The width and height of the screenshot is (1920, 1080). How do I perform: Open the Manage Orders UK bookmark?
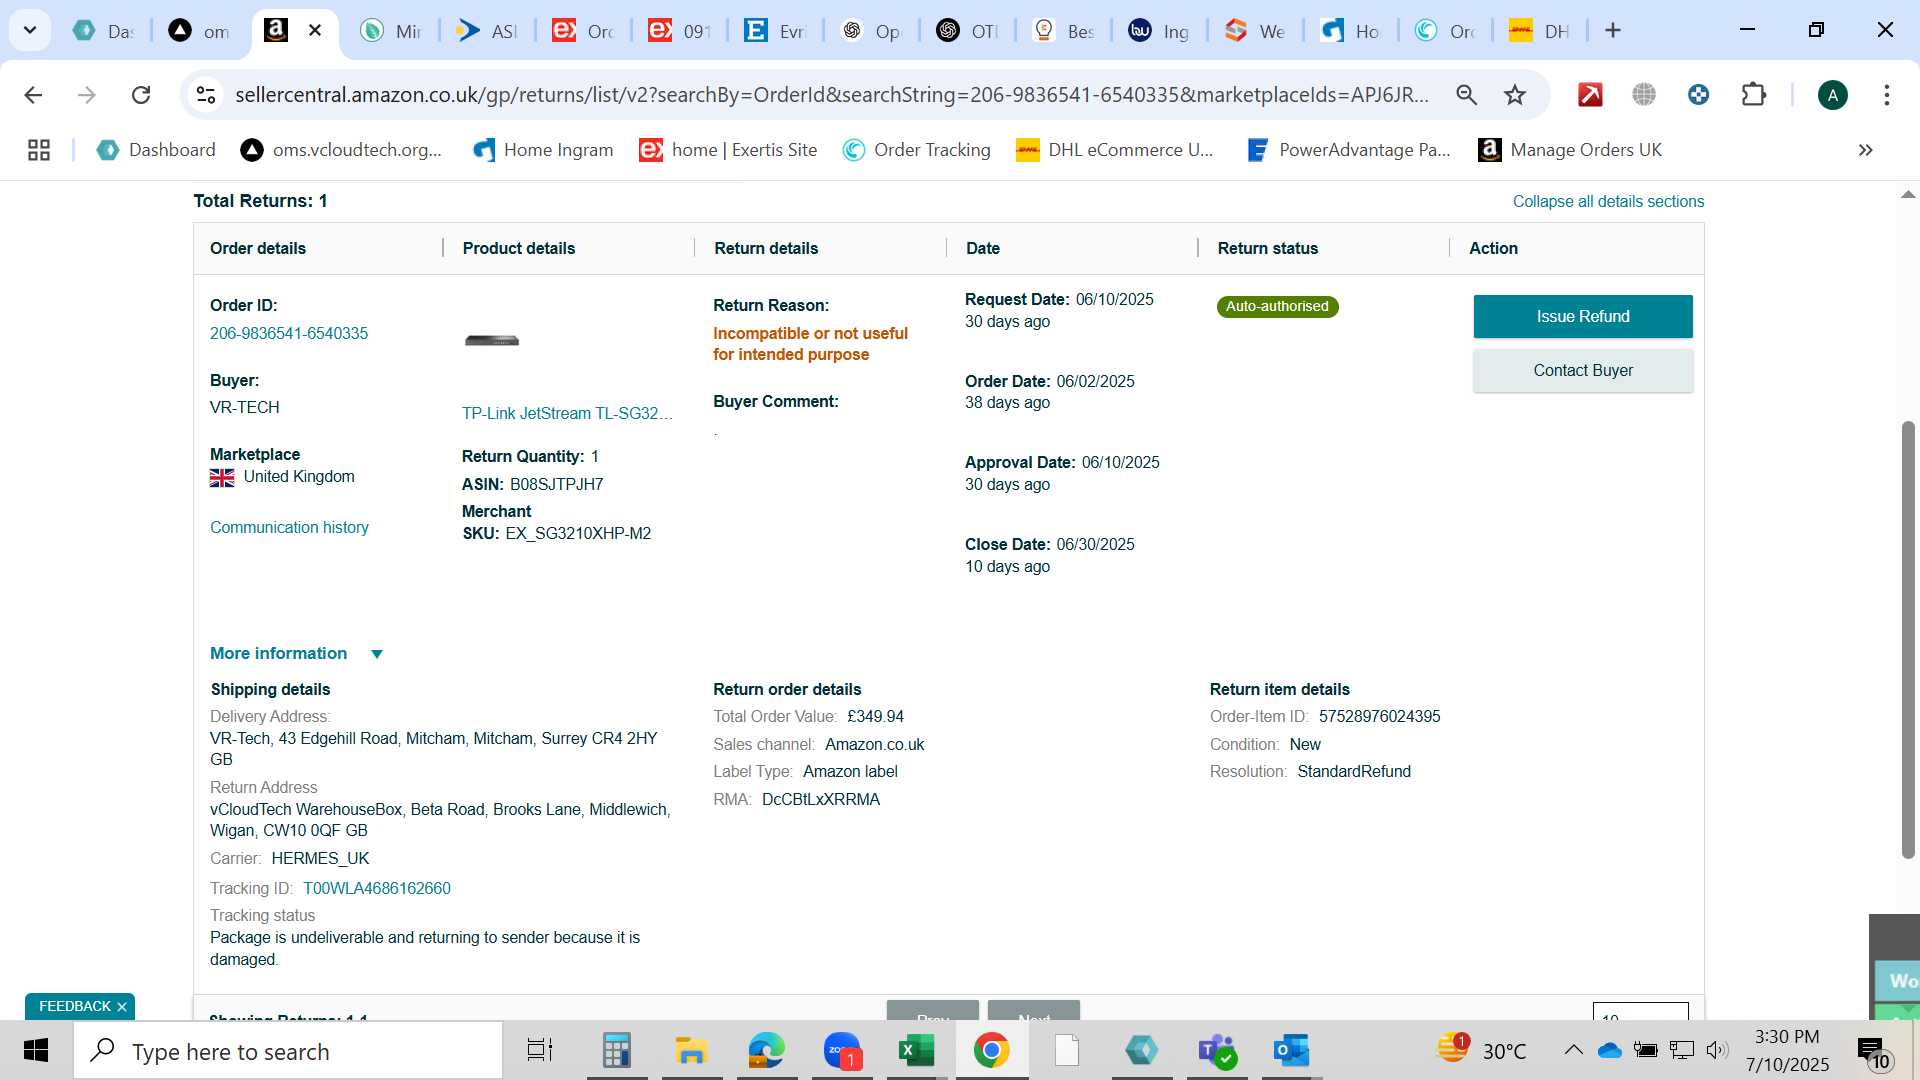point(1570,150)
